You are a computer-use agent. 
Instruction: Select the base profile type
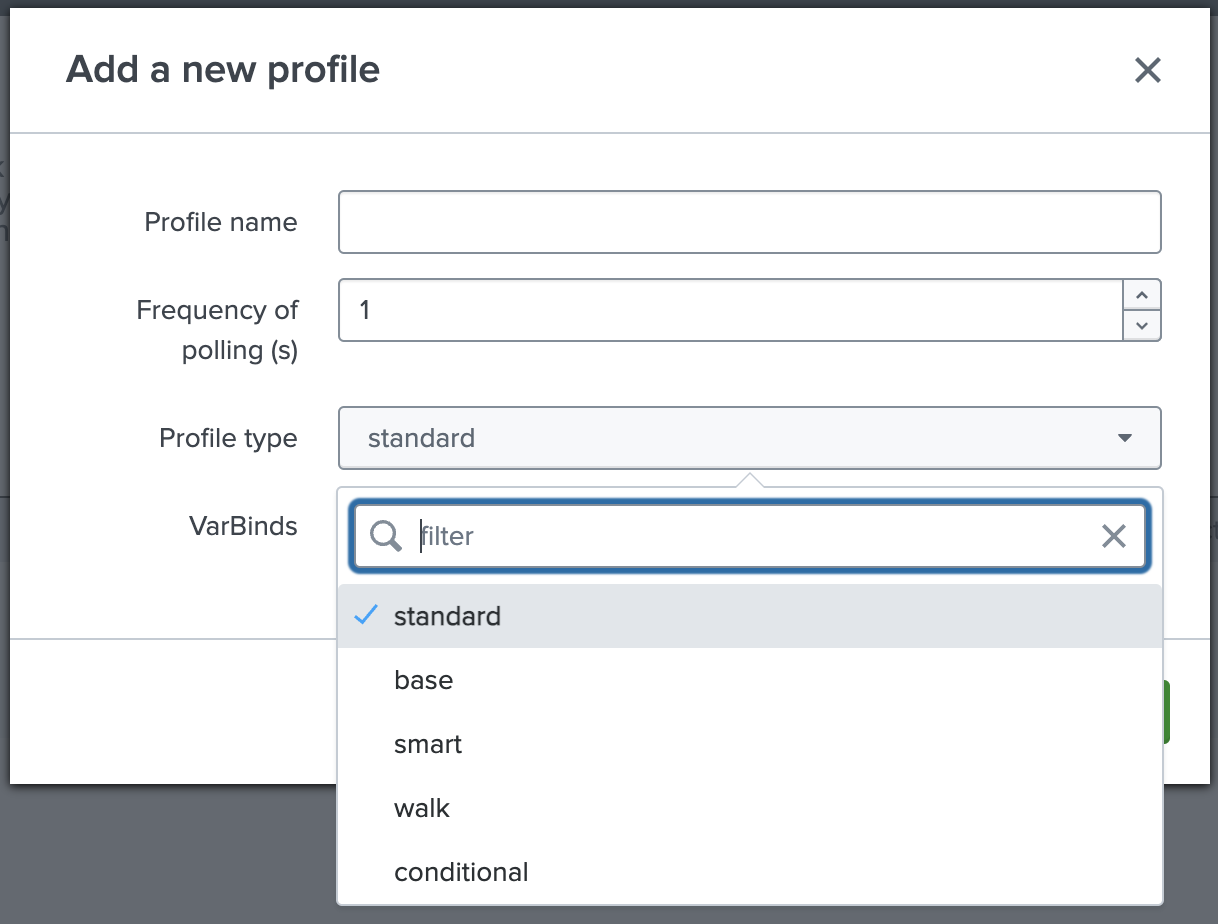[424, 680]
